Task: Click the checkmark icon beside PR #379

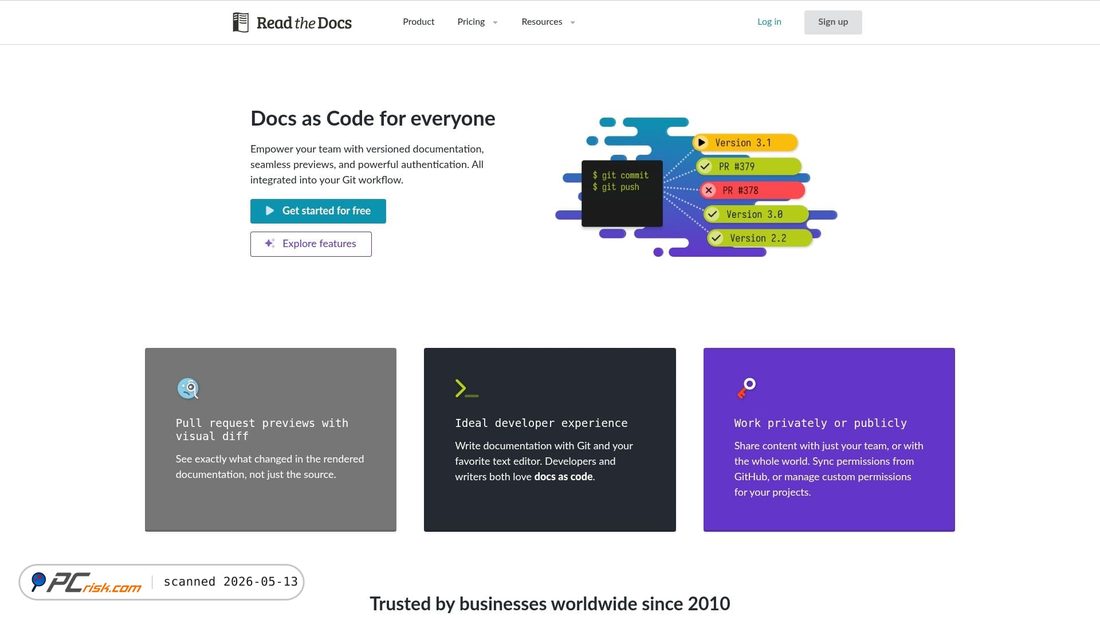Action: 705,166
